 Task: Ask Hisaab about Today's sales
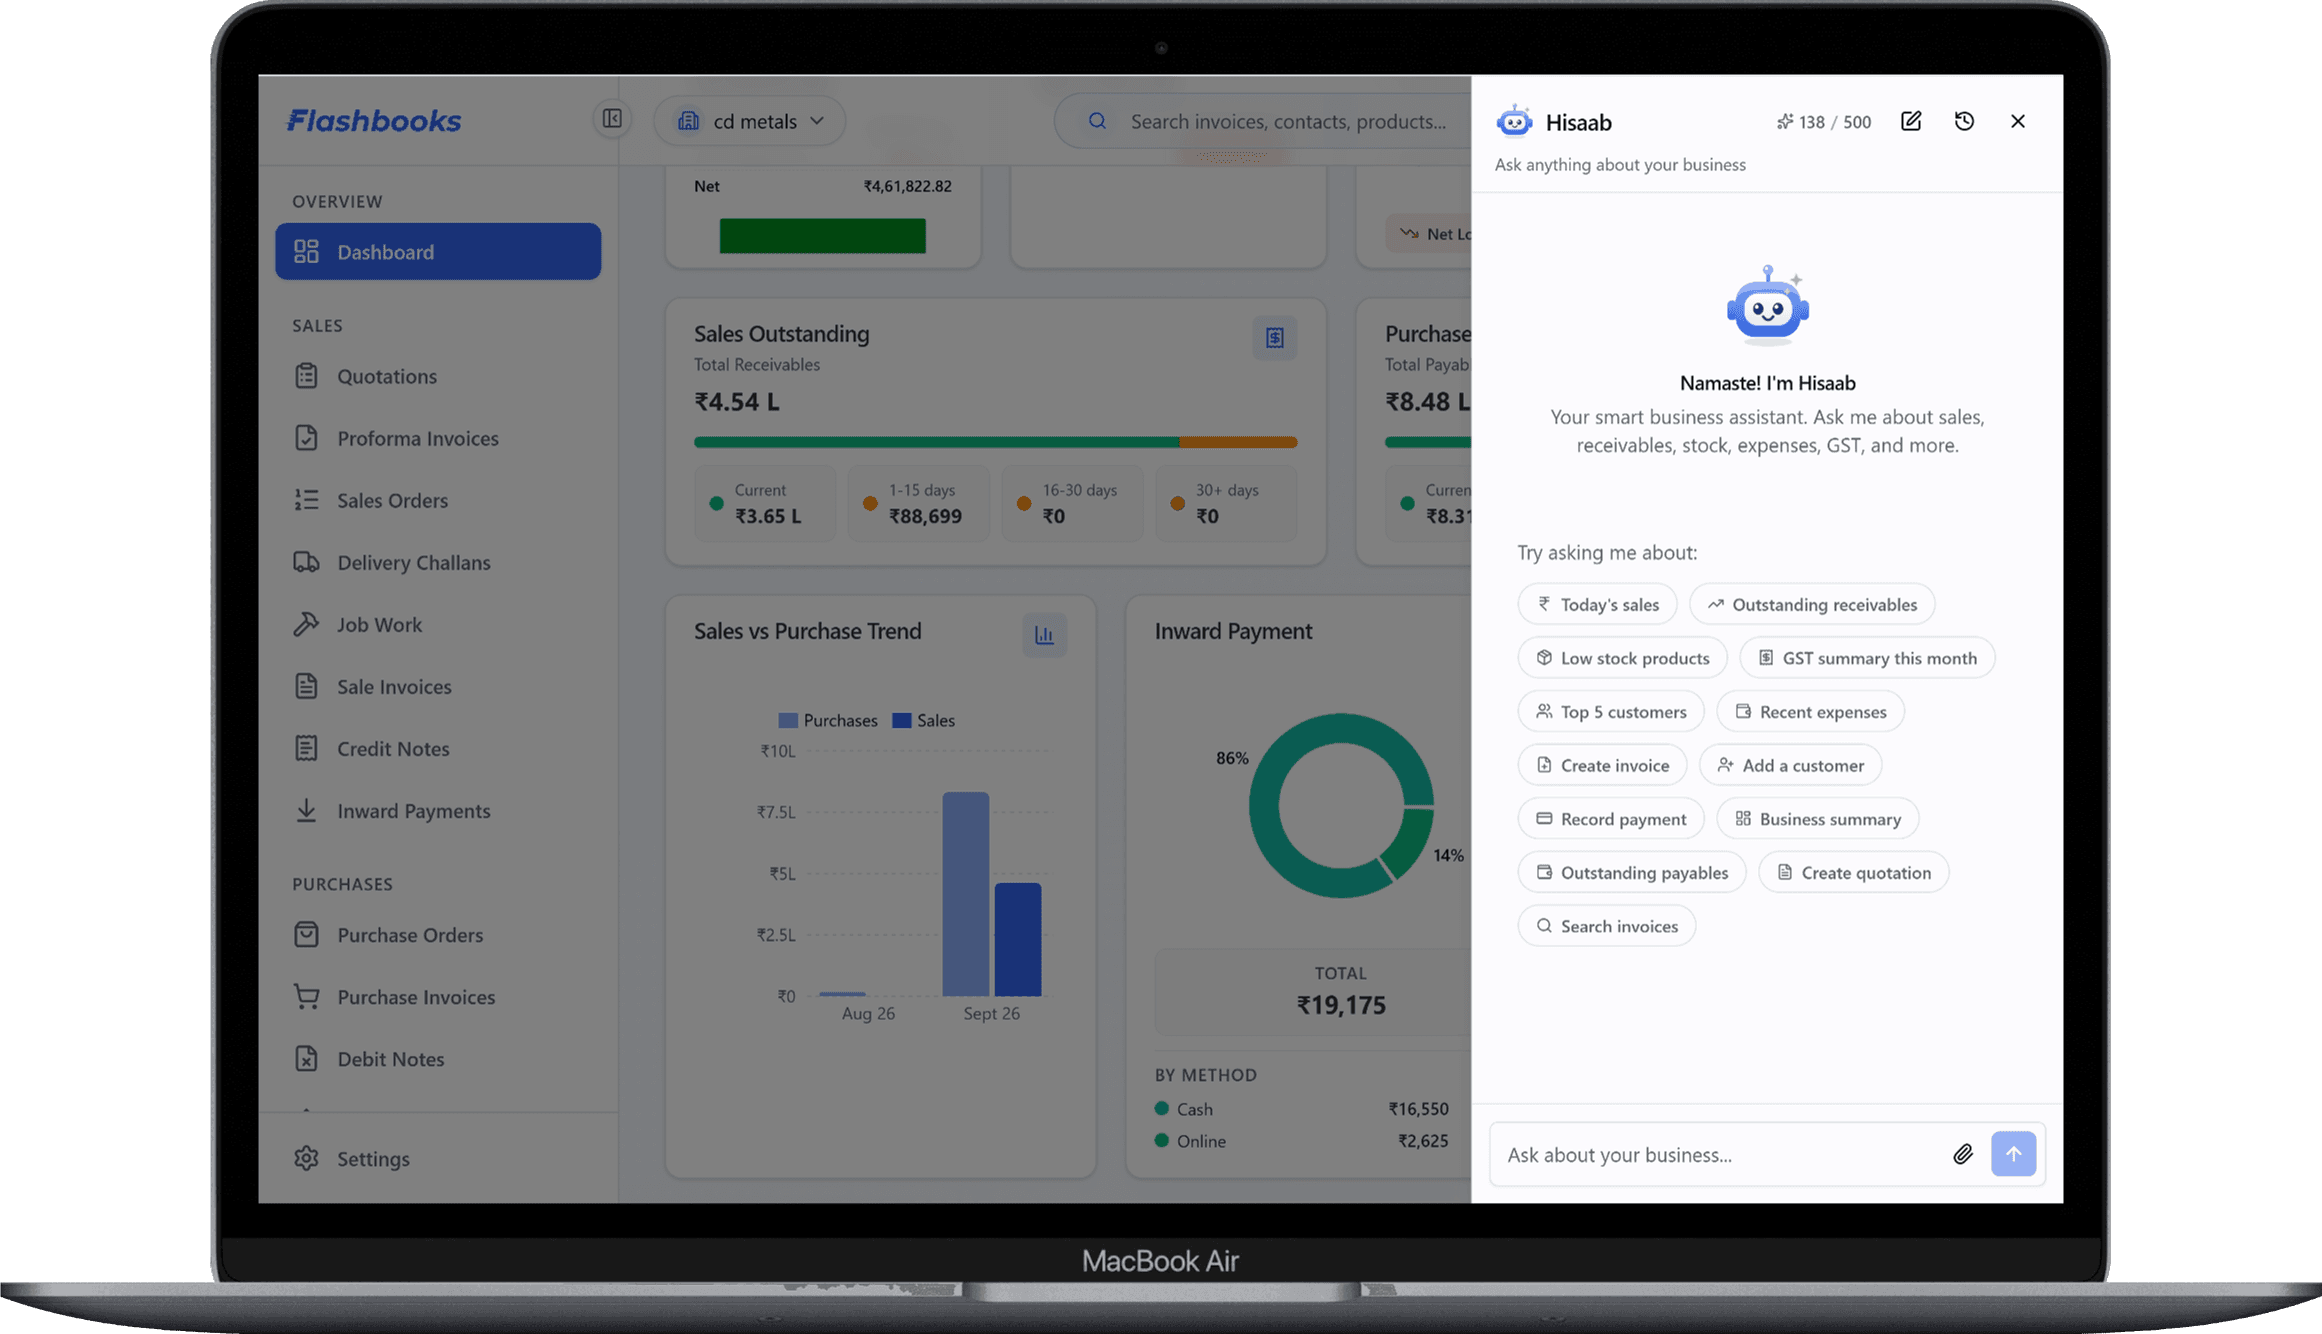(x=1597, y=604)
